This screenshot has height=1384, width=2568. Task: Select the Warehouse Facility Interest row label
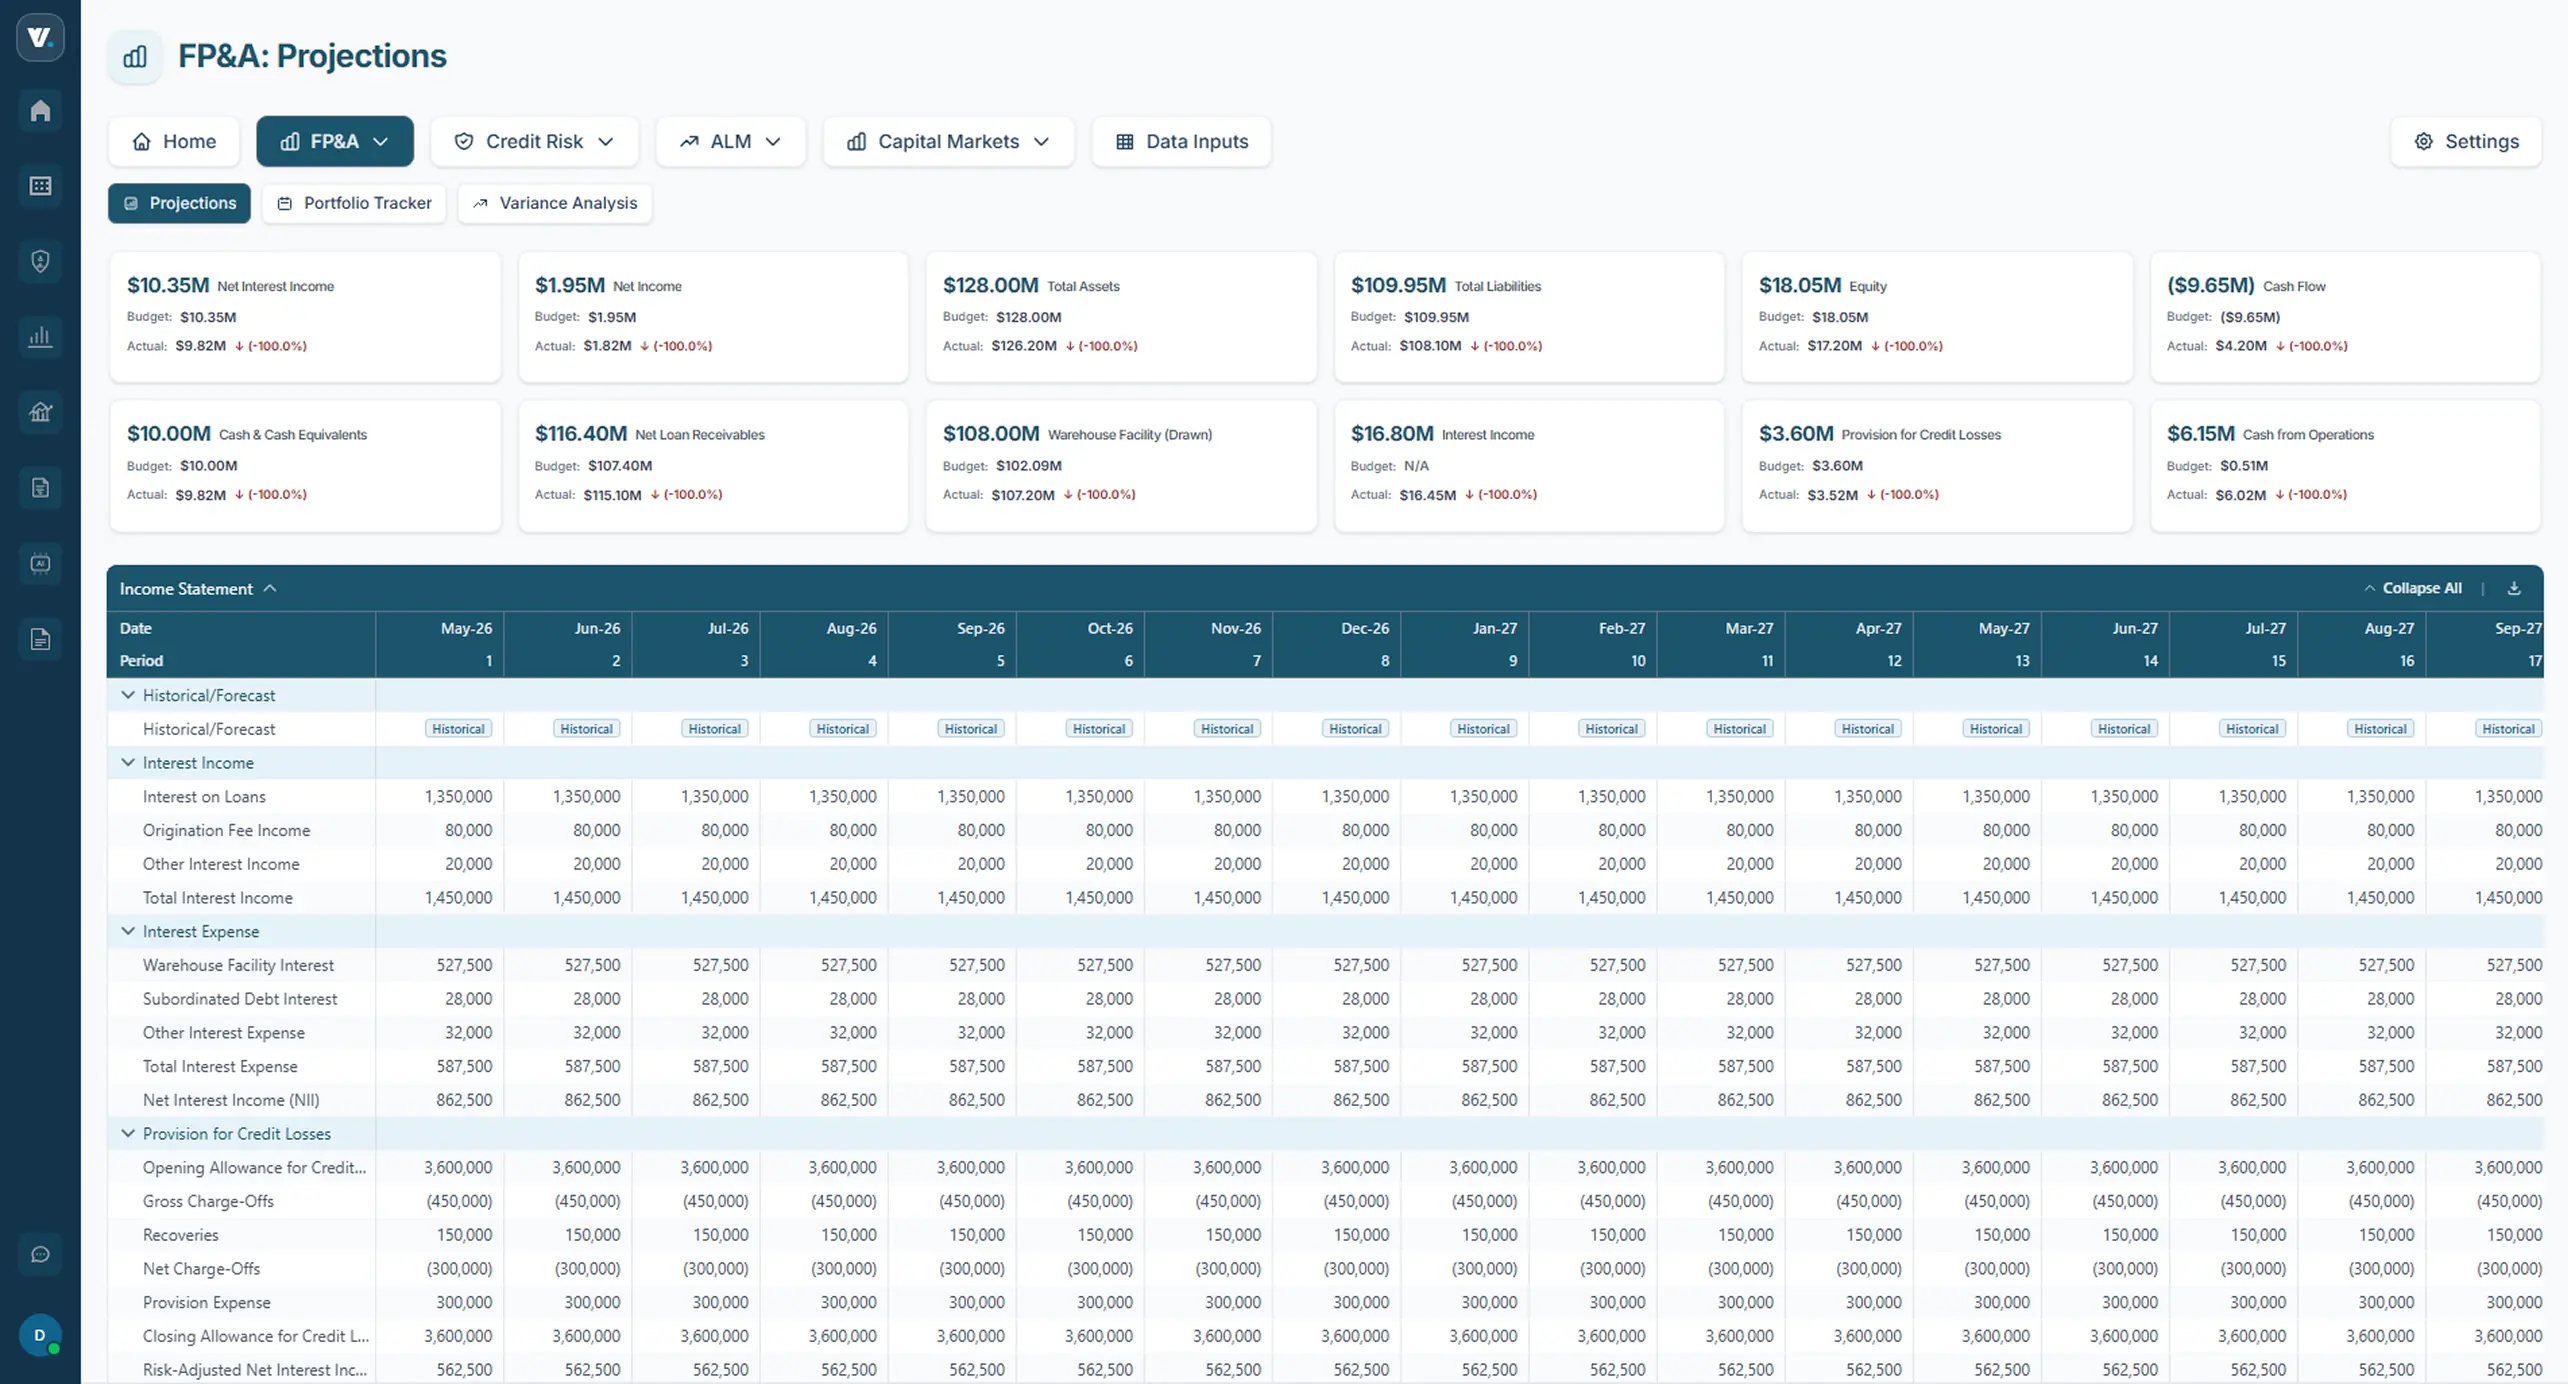[238, 965]
